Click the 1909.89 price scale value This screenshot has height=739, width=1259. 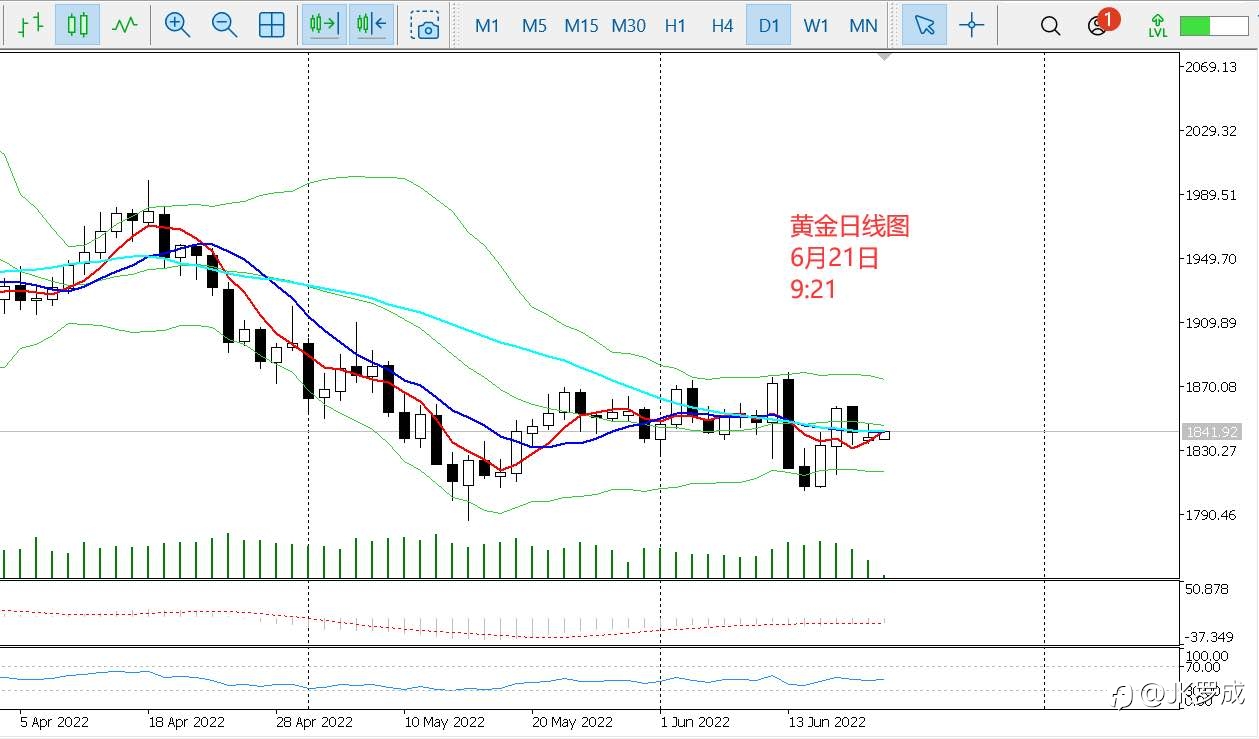[x=1210, y=323]
